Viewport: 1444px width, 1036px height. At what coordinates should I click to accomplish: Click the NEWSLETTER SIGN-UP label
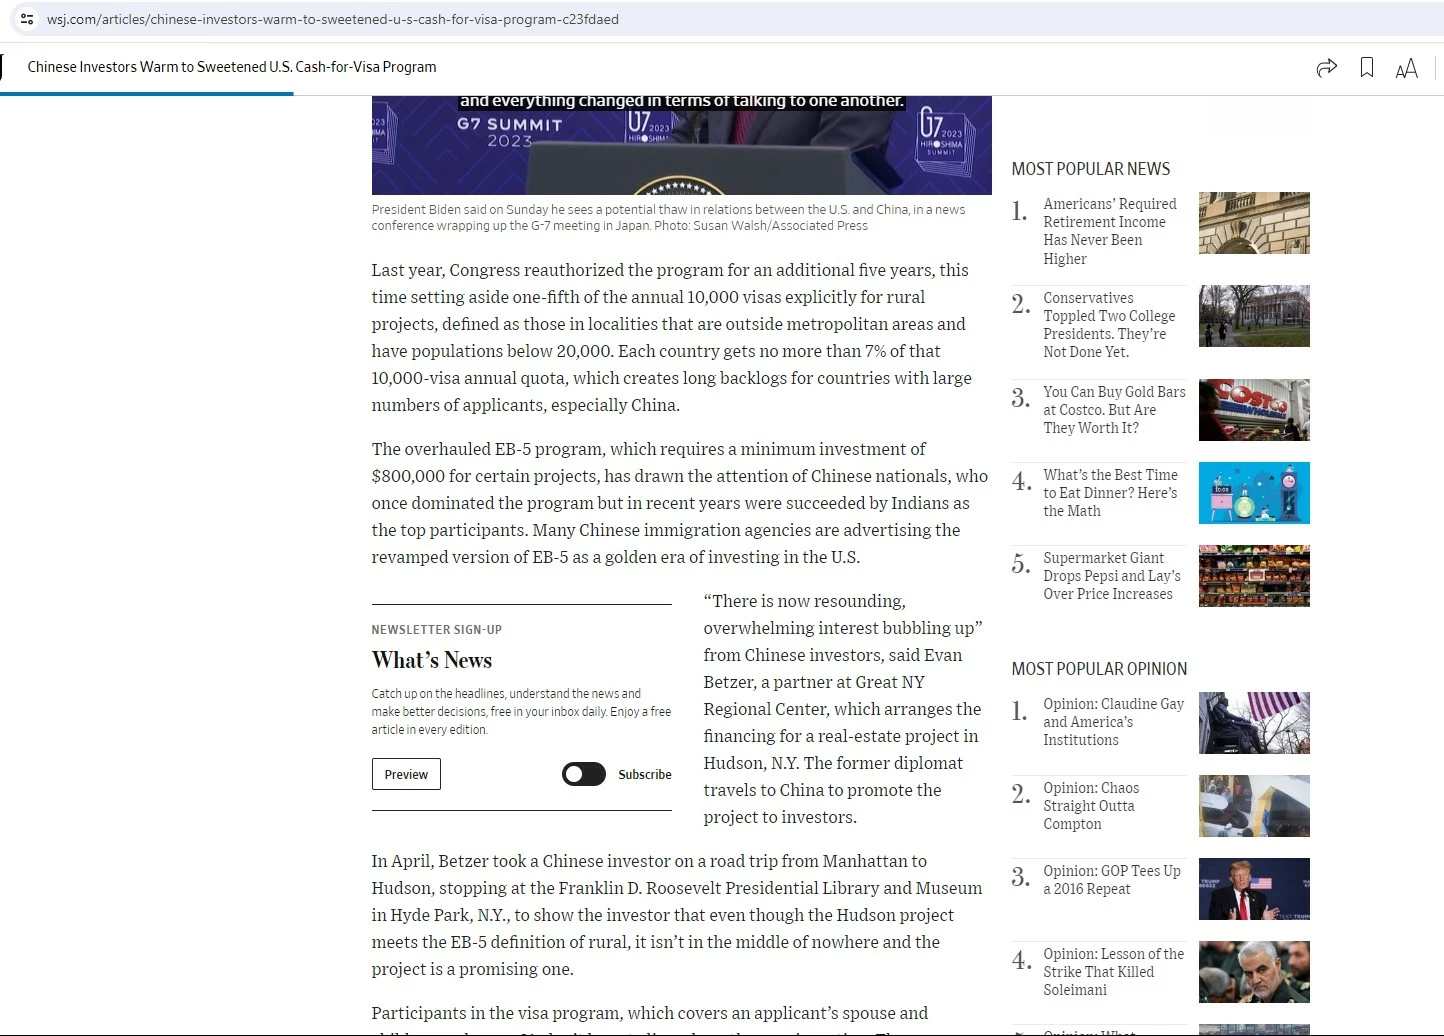(437, 630)
